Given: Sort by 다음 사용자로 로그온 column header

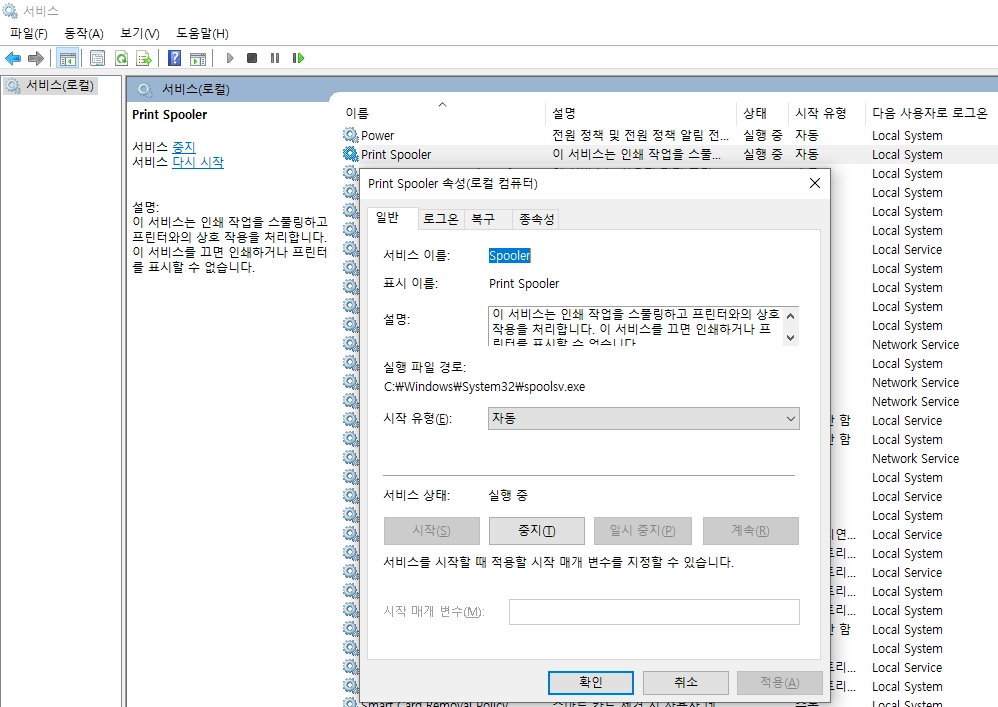Looking at the screenshot, I should (929, 113).
